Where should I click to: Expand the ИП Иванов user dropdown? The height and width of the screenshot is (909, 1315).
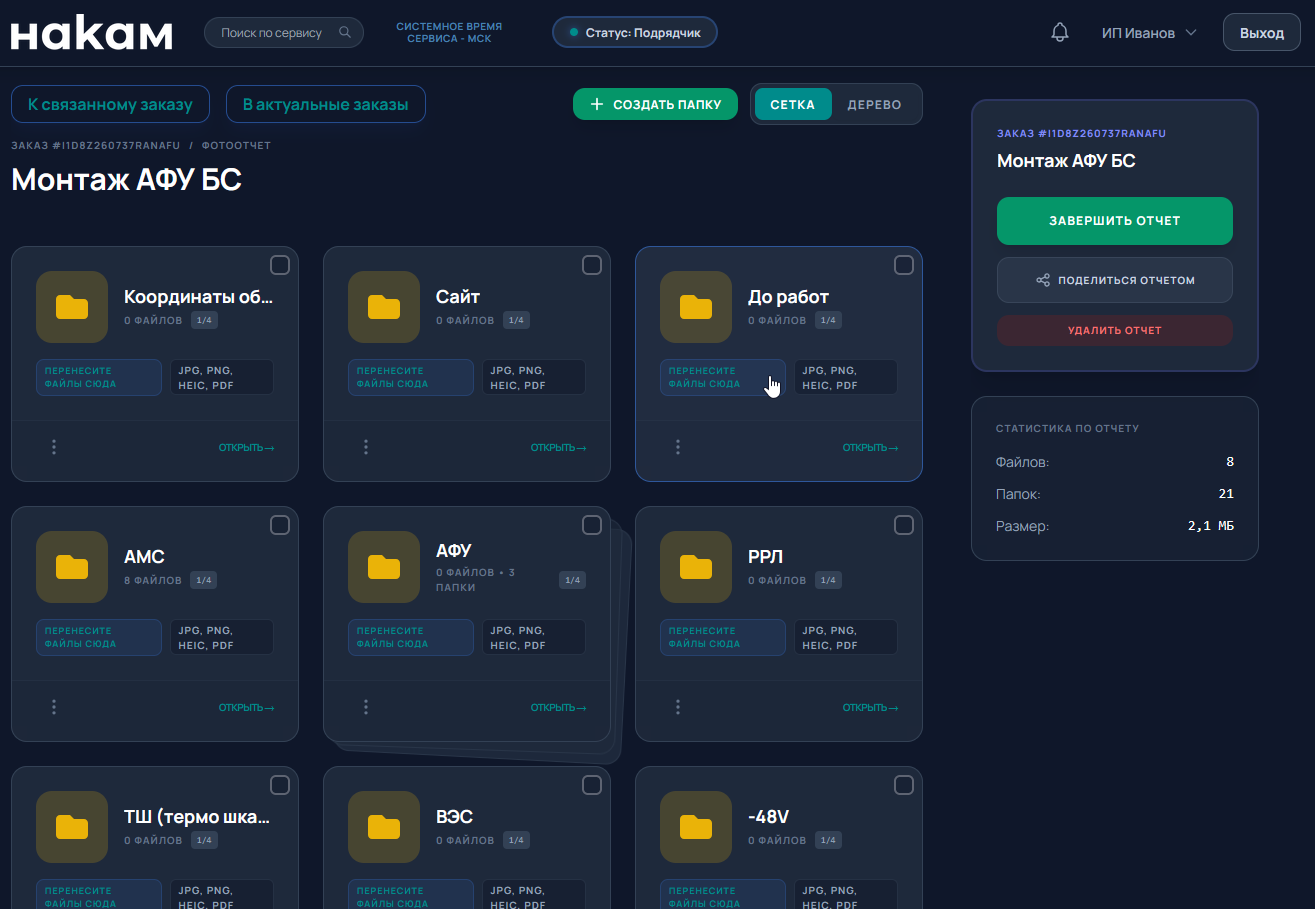click(x=1149, y=33)
